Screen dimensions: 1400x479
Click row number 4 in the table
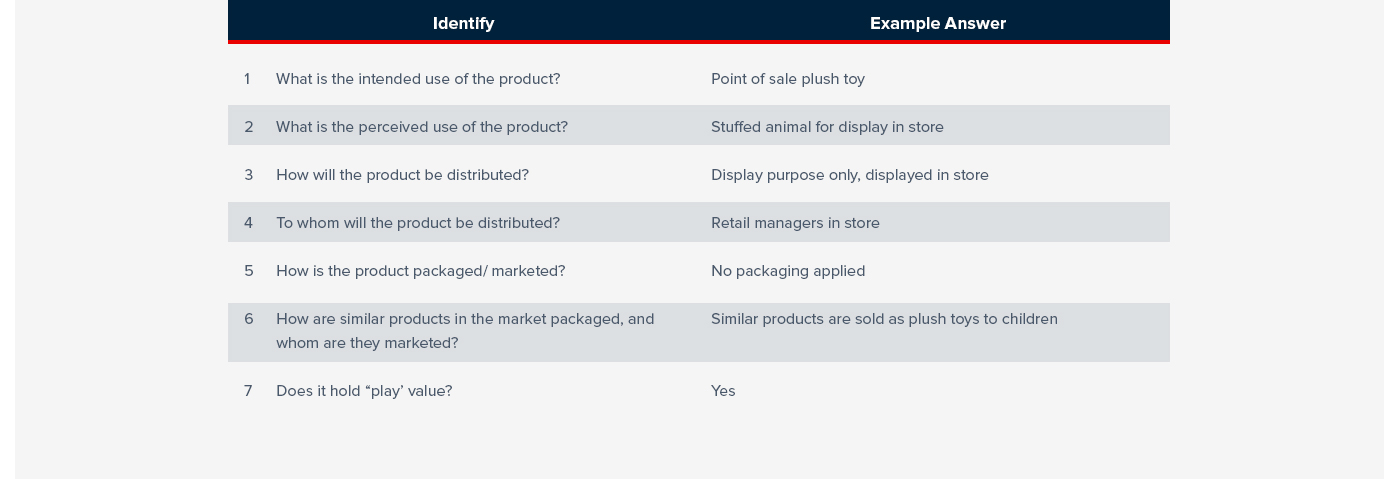click(248, 223)
